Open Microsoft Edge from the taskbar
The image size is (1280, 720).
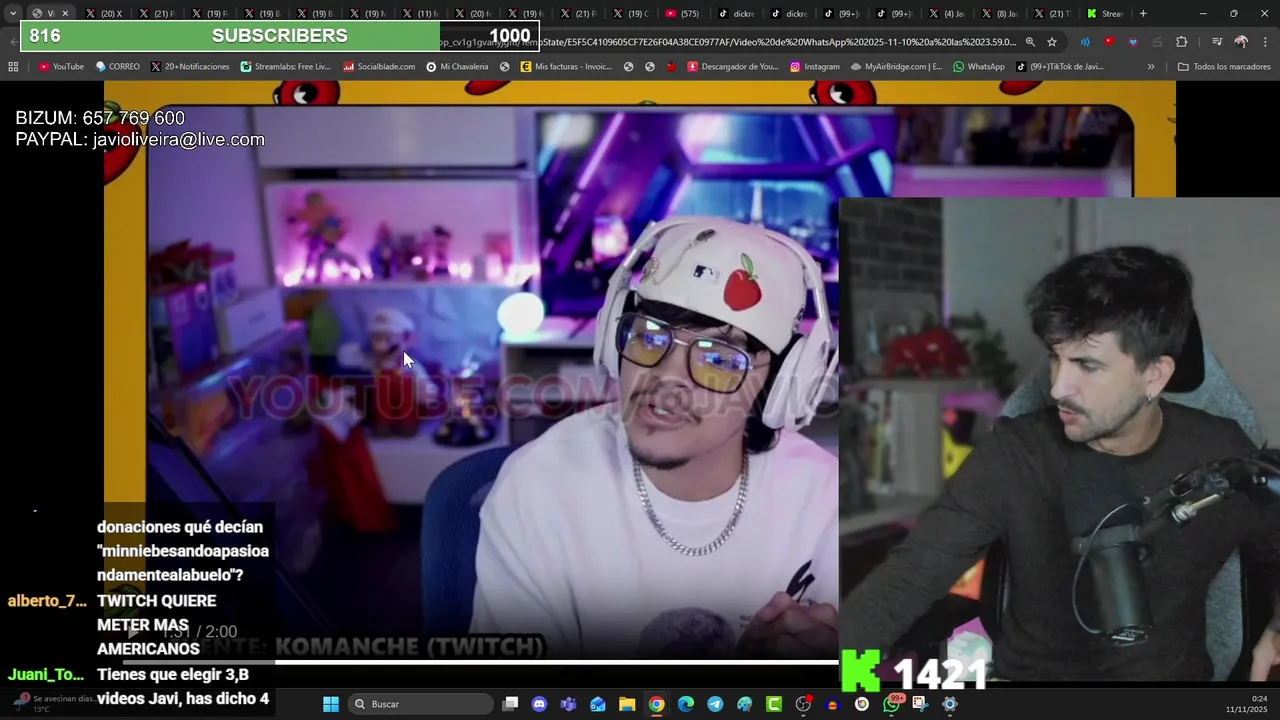[686, 704]
